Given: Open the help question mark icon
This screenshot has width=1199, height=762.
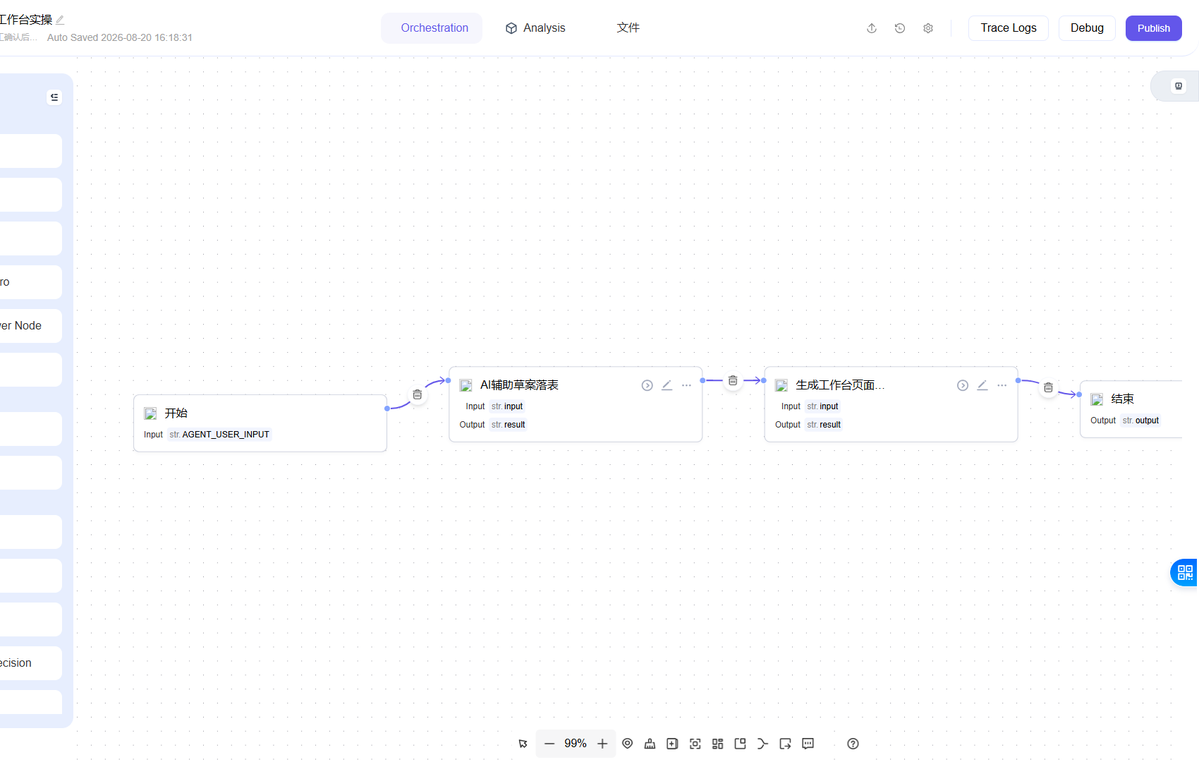Looking at the screenshot, I should pos(853,744).
